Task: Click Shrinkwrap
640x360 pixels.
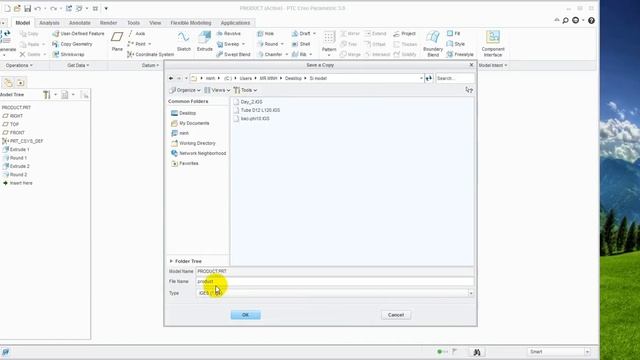Action: (x=69, y=54)
